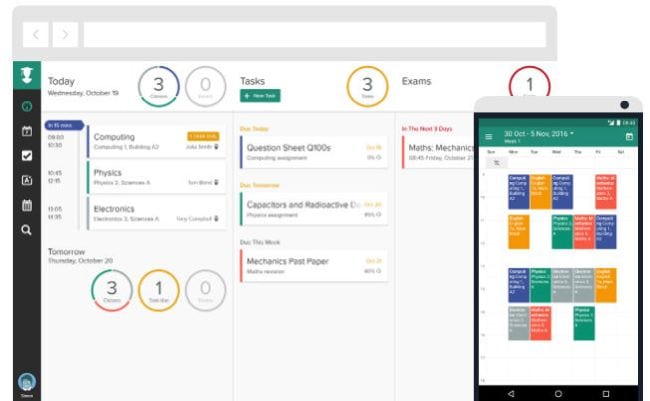Click the browser address bar
Image resolution: width=650 pixels, height=401 pixels.
click(x=313, y=35)
